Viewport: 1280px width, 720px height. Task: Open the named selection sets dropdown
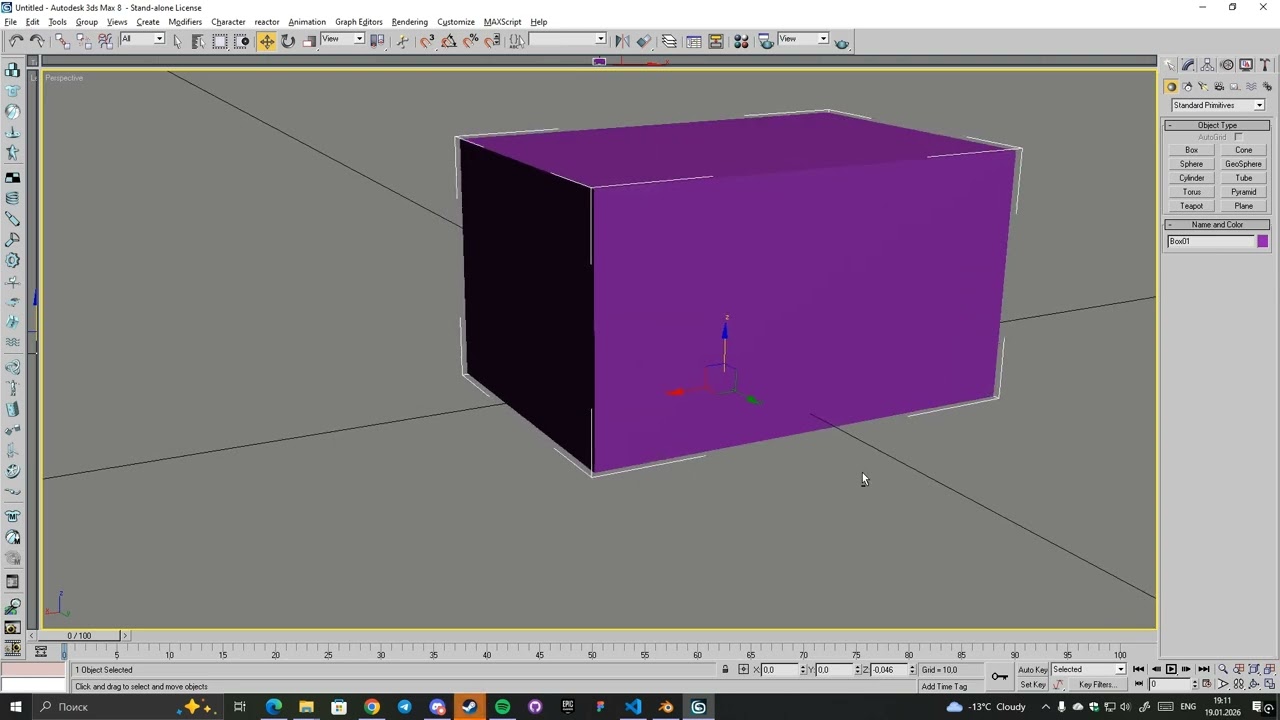click(x=567, y=39)
